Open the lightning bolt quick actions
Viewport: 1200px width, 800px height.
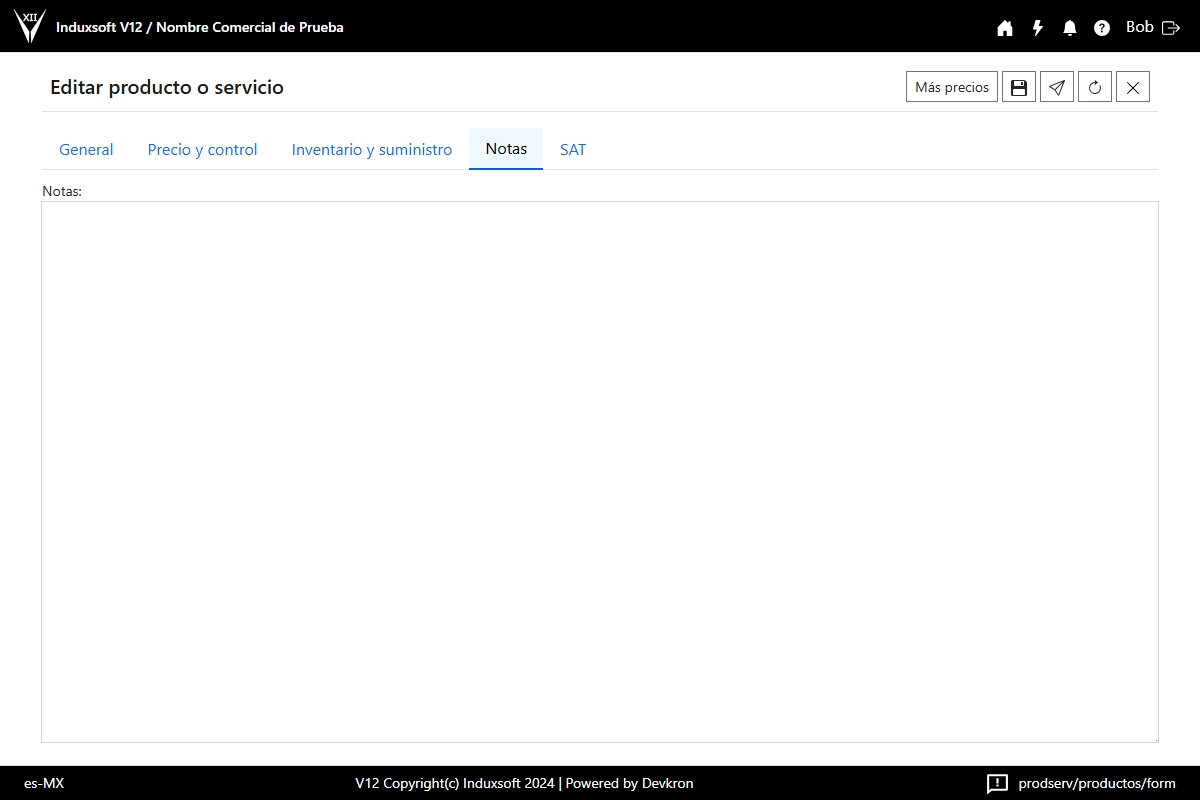[x=1038, y=28]
